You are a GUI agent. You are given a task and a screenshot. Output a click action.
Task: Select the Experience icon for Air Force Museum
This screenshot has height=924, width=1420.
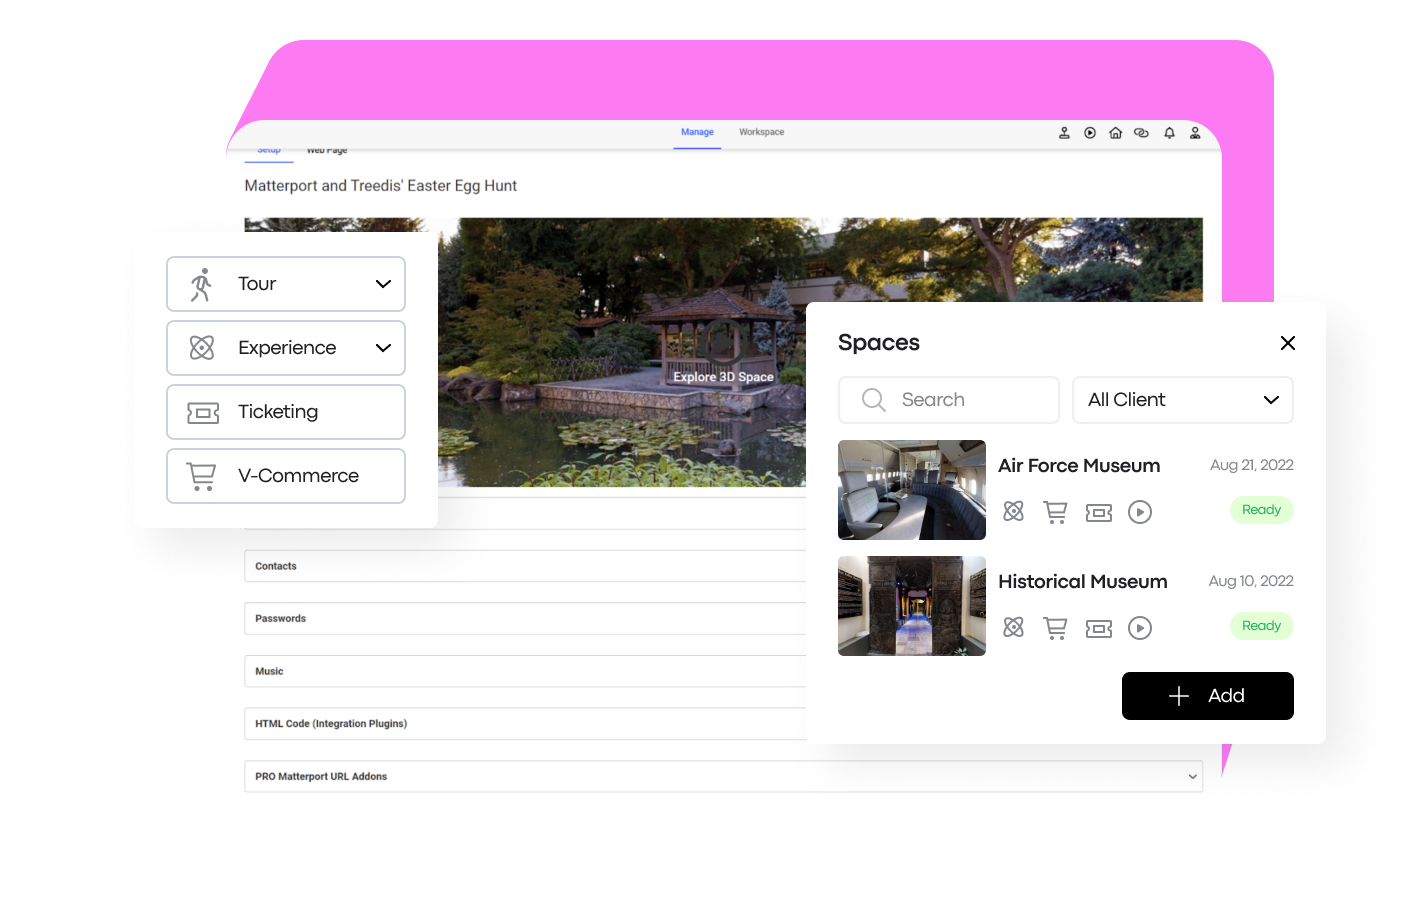coord(1013,511)
